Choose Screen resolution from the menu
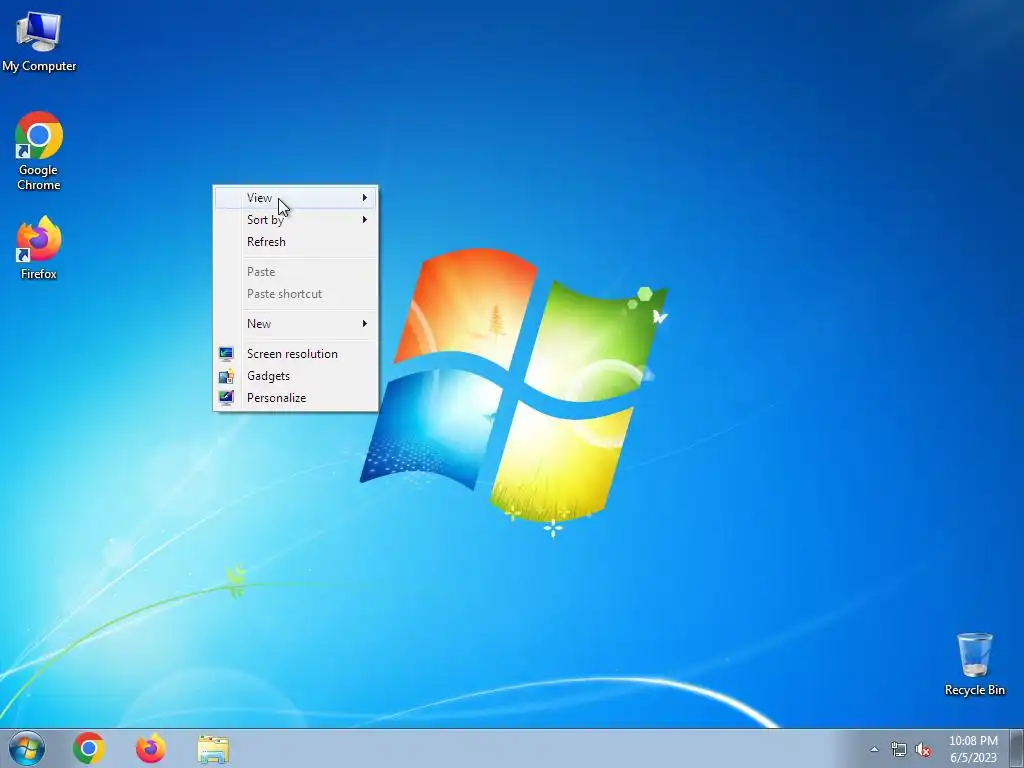The image size is (1024, 768). 296,353
